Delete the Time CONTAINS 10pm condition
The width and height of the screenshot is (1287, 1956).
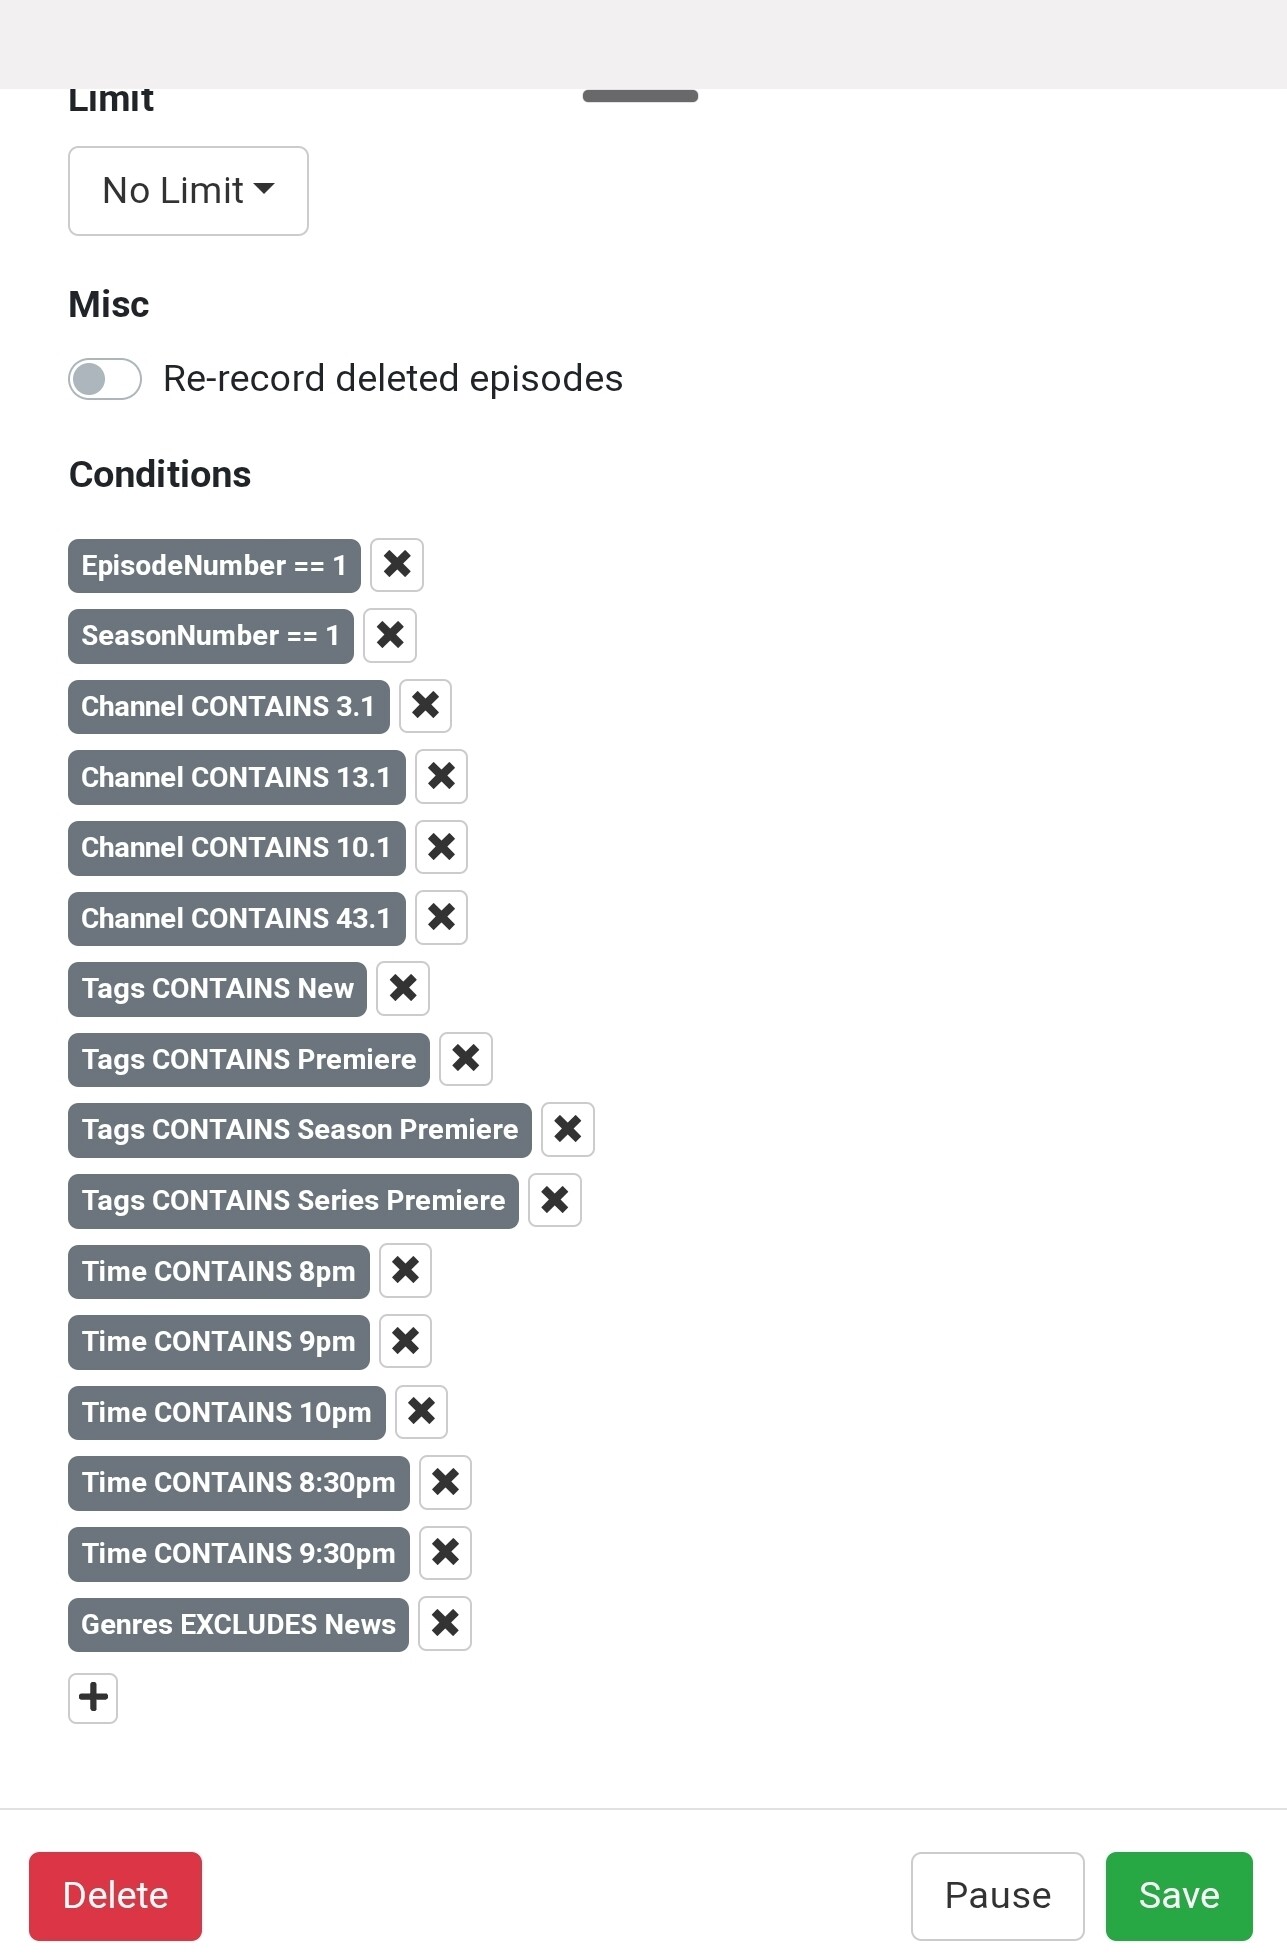coord(421,1412)
